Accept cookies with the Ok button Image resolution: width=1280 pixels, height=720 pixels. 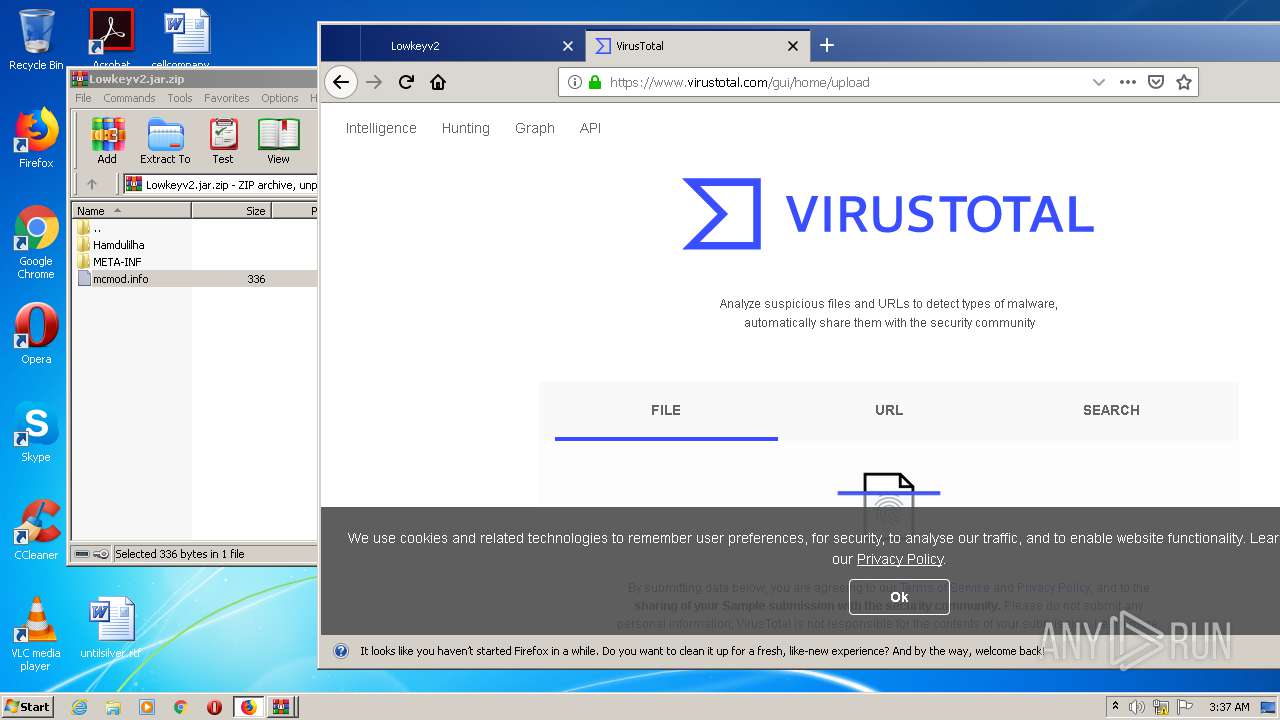[x=899, y=597]
